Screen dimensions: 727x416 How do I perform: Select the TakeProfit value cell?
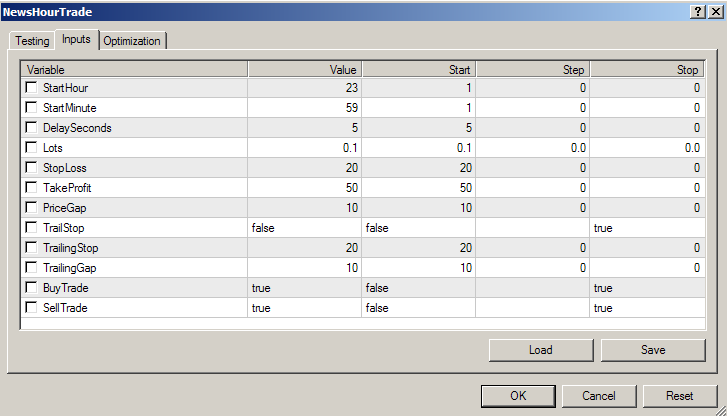coord(304,188)
